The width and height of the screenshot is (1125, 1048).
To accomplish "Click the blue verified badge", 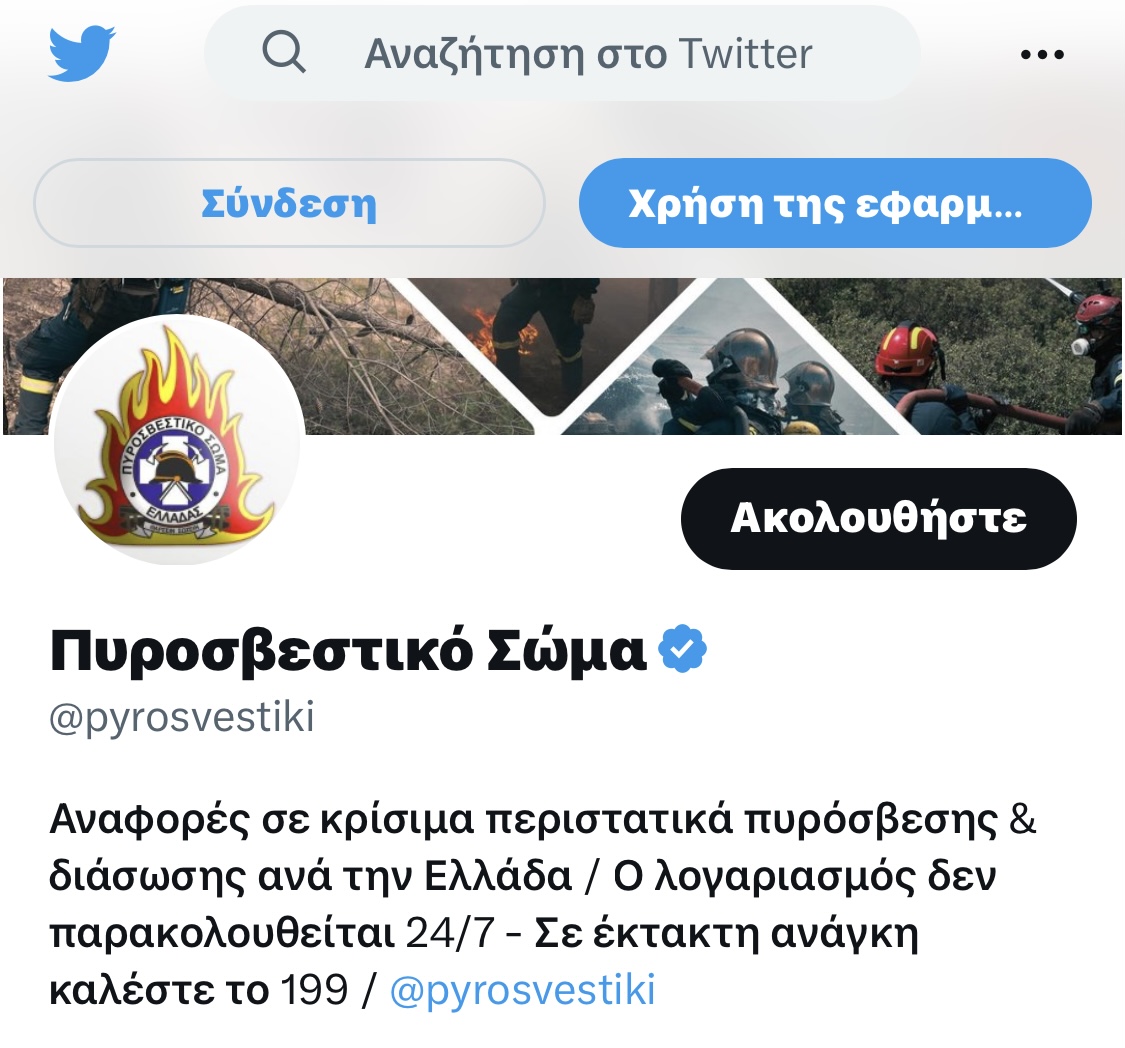I will point(682,648).
